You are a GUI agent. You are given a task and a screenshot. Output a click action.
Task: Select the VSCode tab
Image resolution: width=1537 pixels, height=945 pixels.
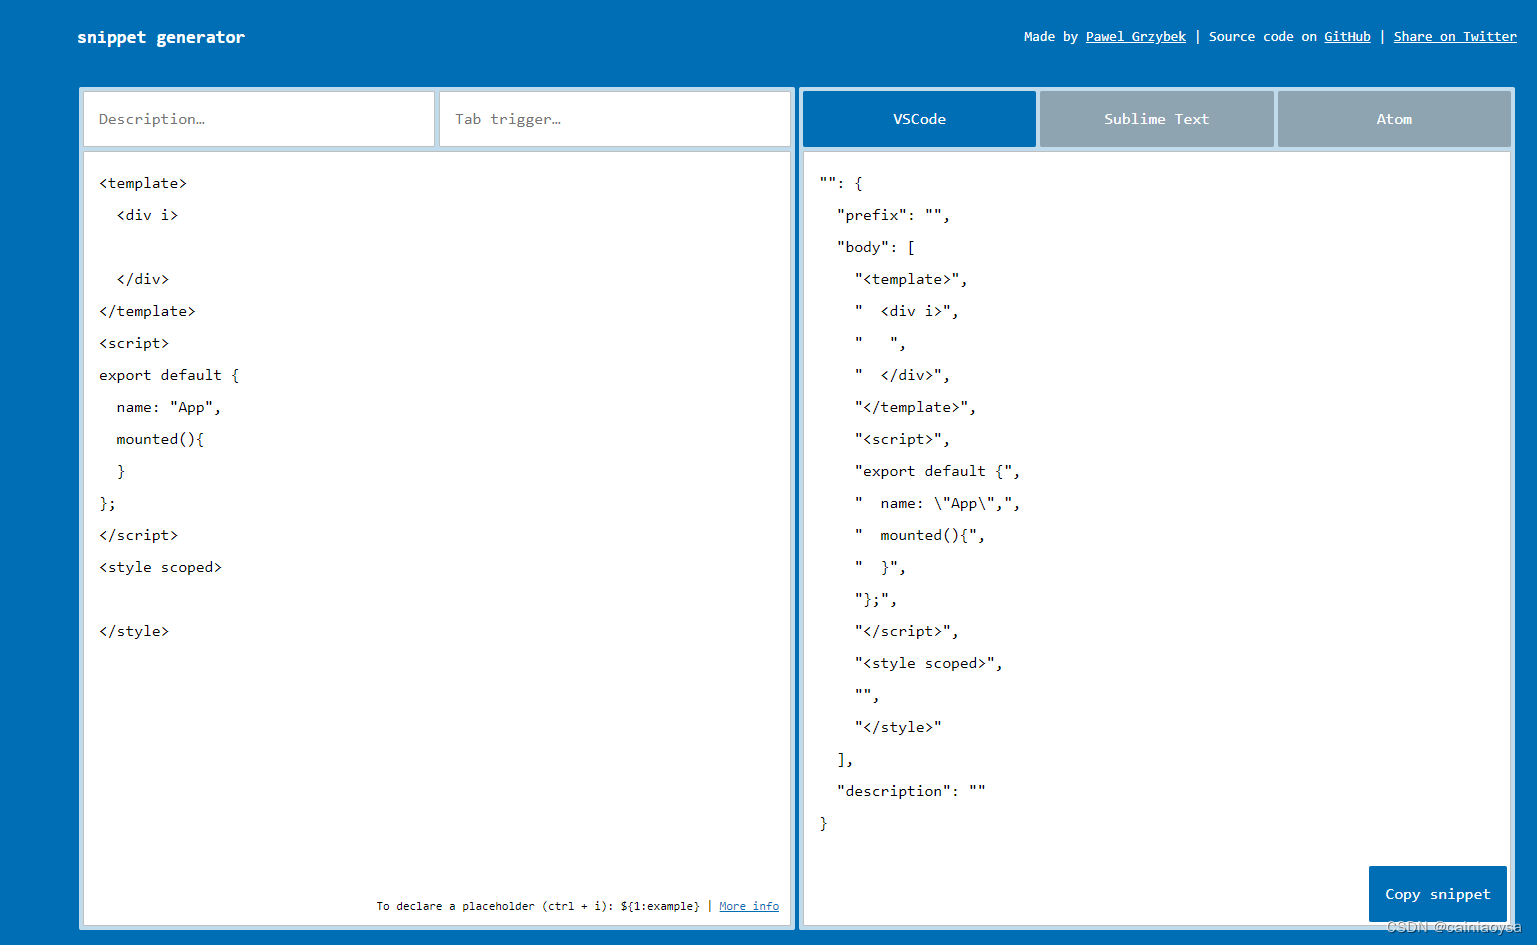click(919, 119)
